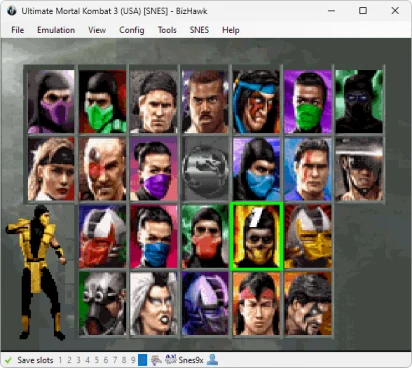This screenshot has height=368, width=412.
Task: Select the green checkmark status icon
Action: pos(8,360)
